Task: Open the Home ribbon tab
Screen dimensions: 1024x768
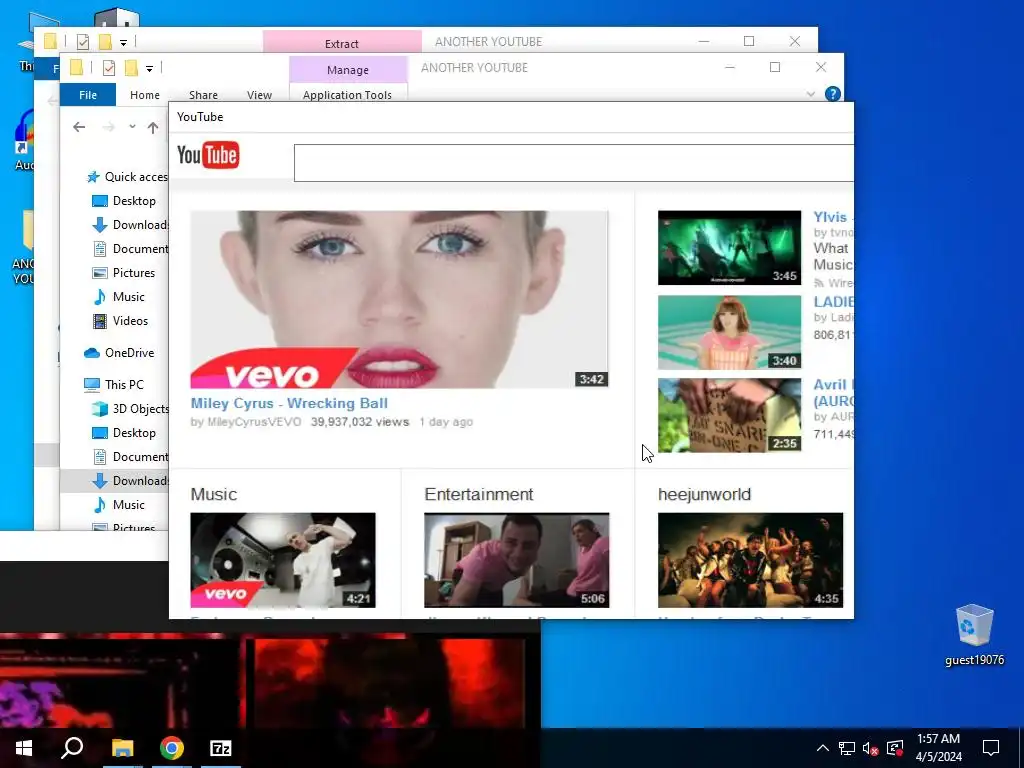Action: tap(145, 95)
